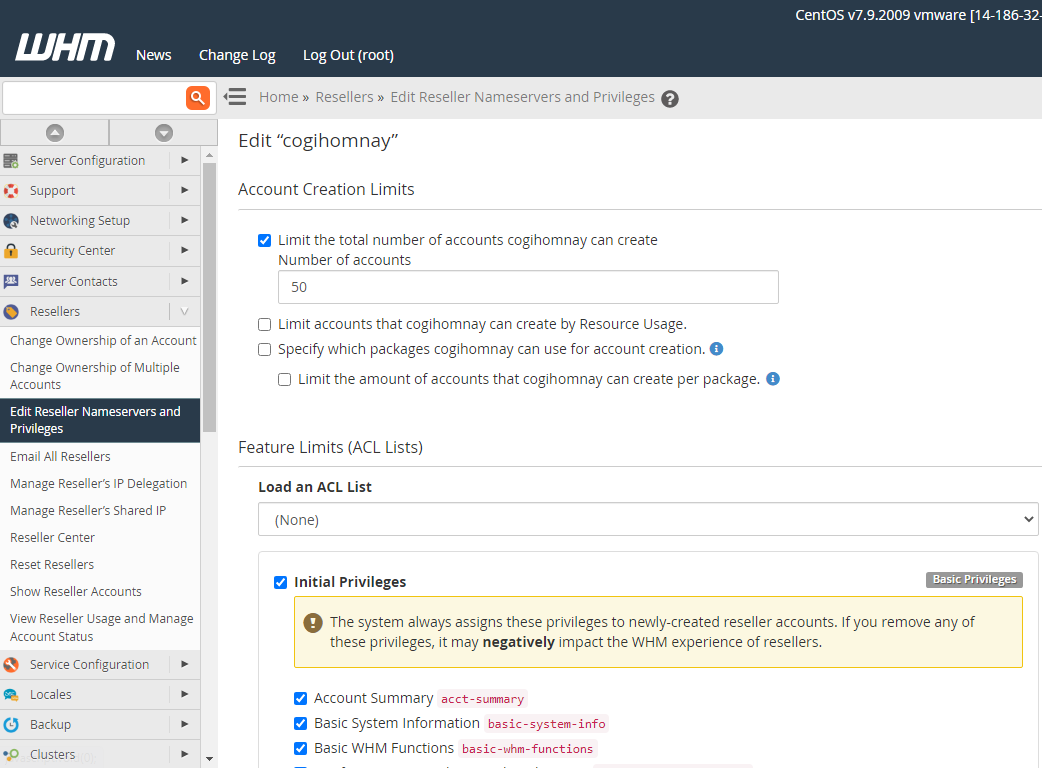This screenshot has height=768, width=1042.
Task: Open the help question mark icon
Action: pyautogui.click(x=670, y=99)
